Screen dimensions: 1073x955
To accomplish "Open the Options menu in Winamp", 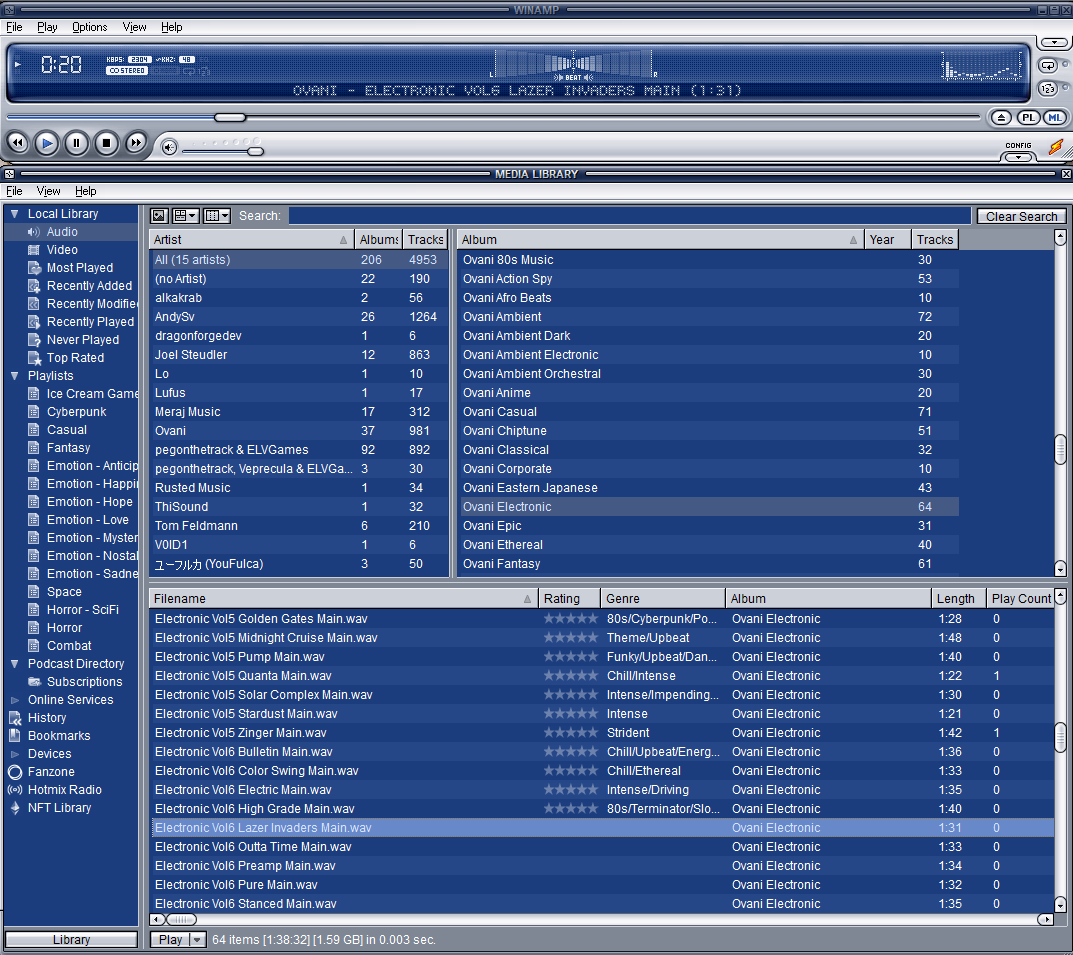I will (x=90, y=27).
